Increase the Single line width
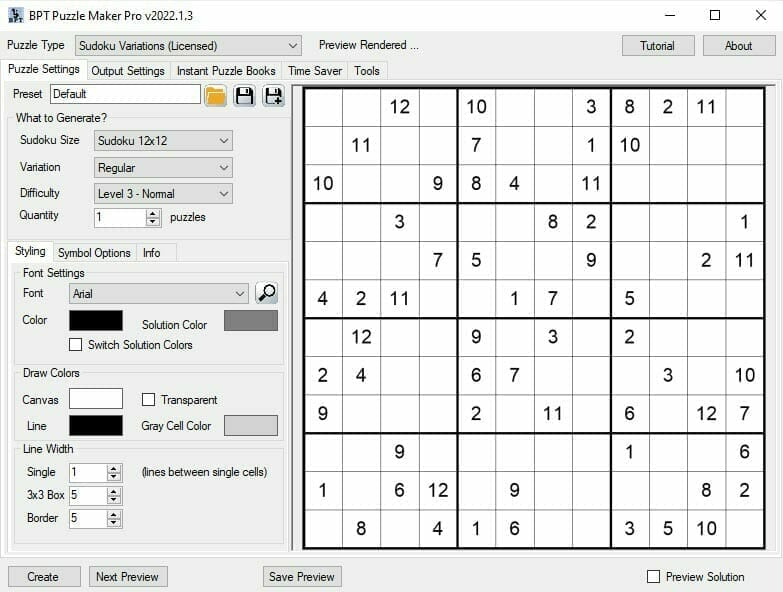 [114, 469]
